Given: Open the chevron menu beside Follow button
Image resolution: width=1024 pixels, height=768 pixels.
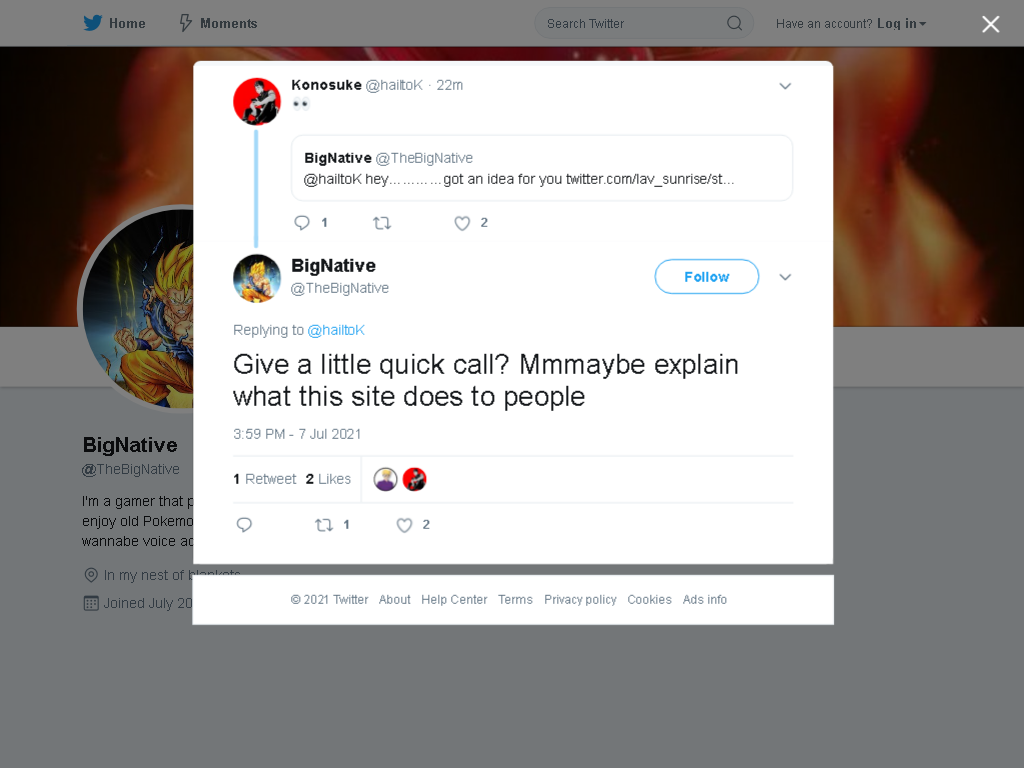Looking at the screenshot, I should [x=785, y=277].
